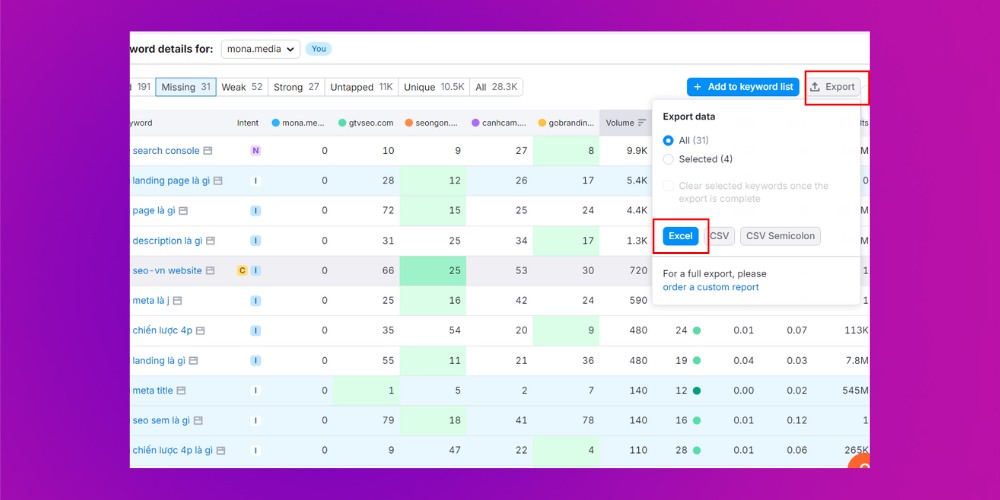Click the Intent column header
This screenshot has width=1000, height=500.
[248, 122]
